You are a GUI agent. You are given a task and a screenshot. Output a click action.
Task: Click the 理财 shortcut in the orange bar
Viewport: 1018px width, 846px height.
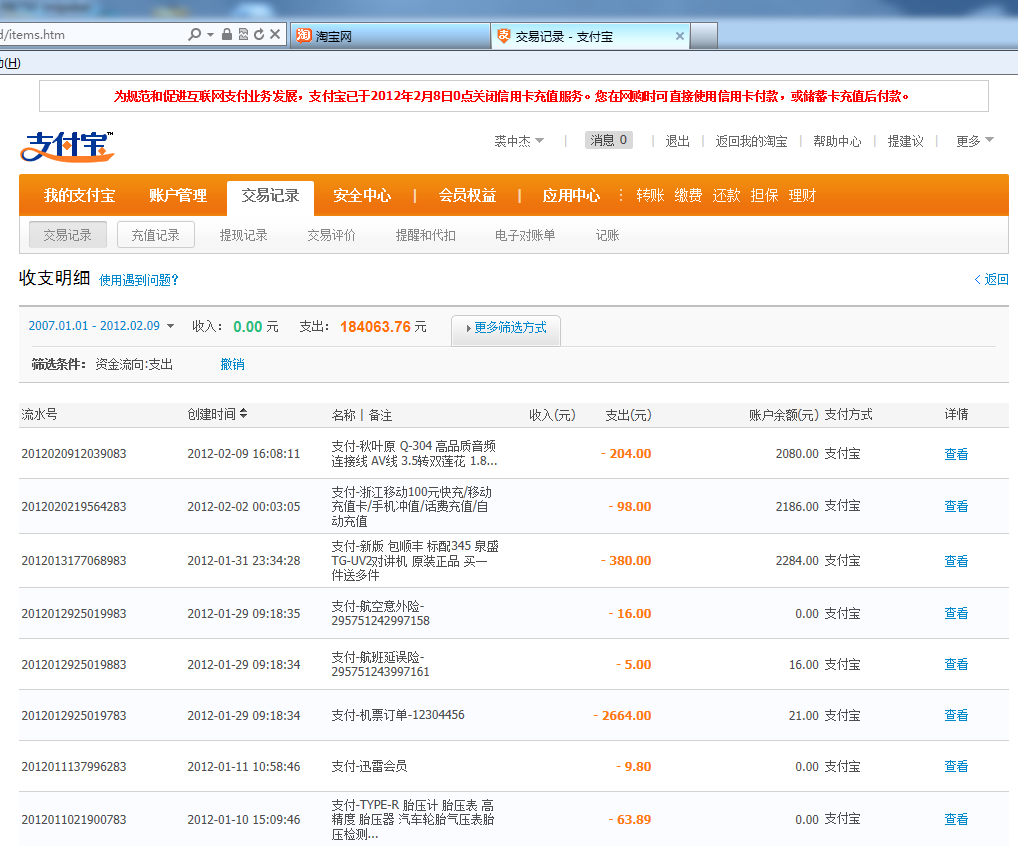[802, 195]
